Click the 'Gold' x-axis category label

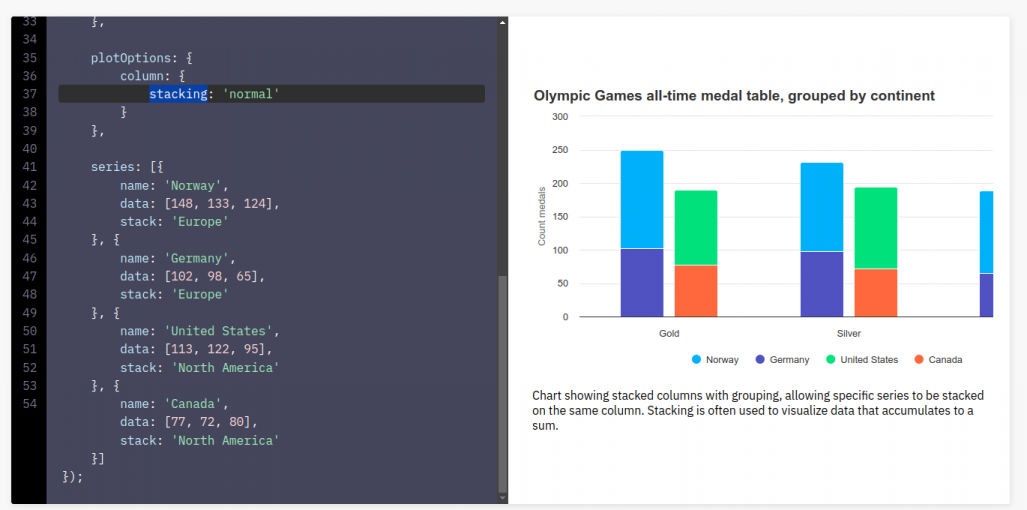669,333
